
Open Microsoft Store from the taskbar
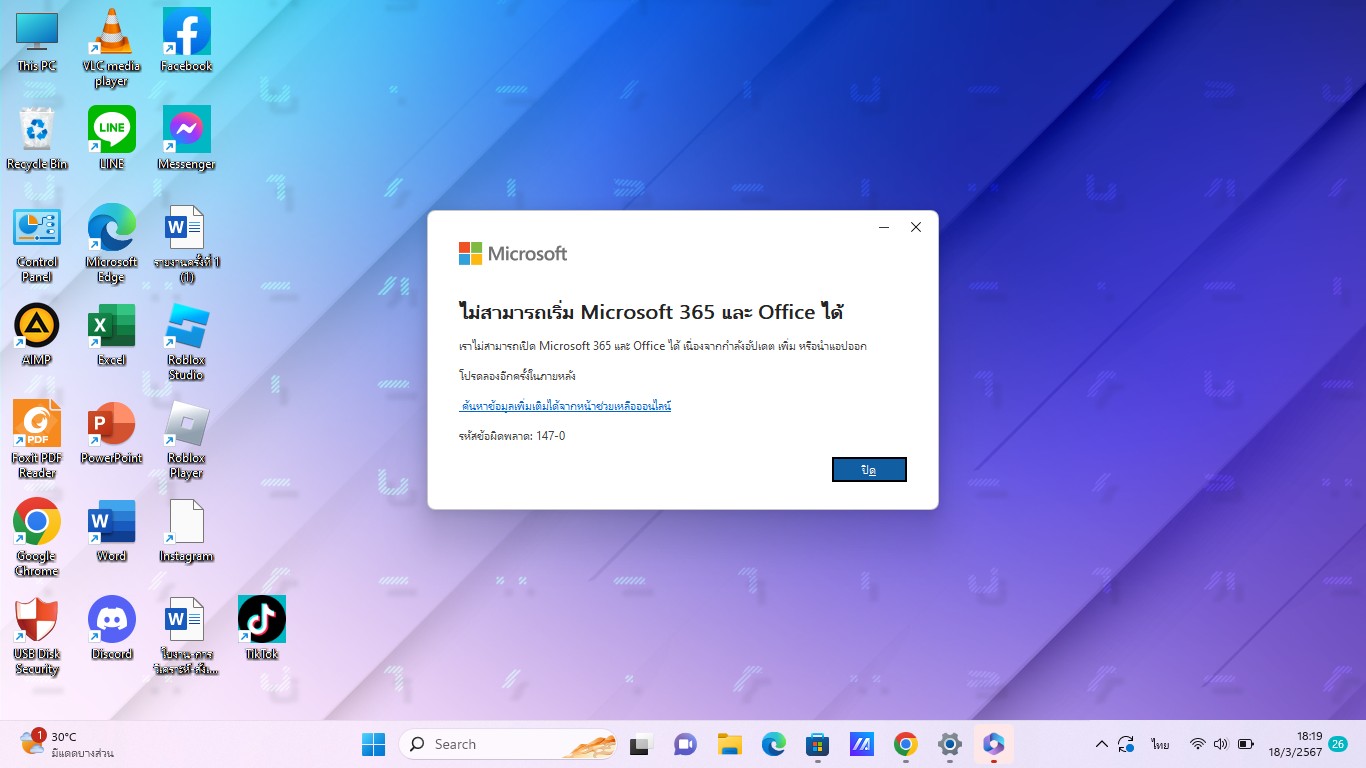(x=817, y=744)
